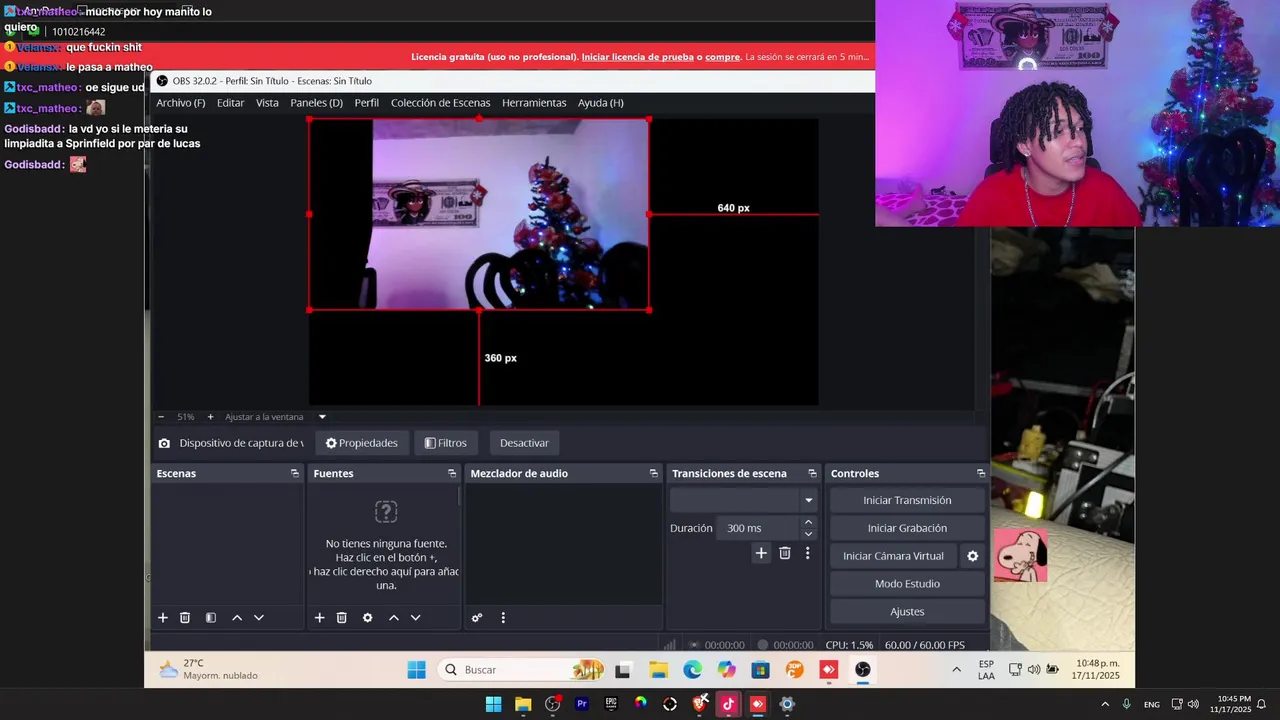Open Microsoft Edge in inner taskbar
Viewport: 1280px width, 720px height.
(x=692, y=670)
